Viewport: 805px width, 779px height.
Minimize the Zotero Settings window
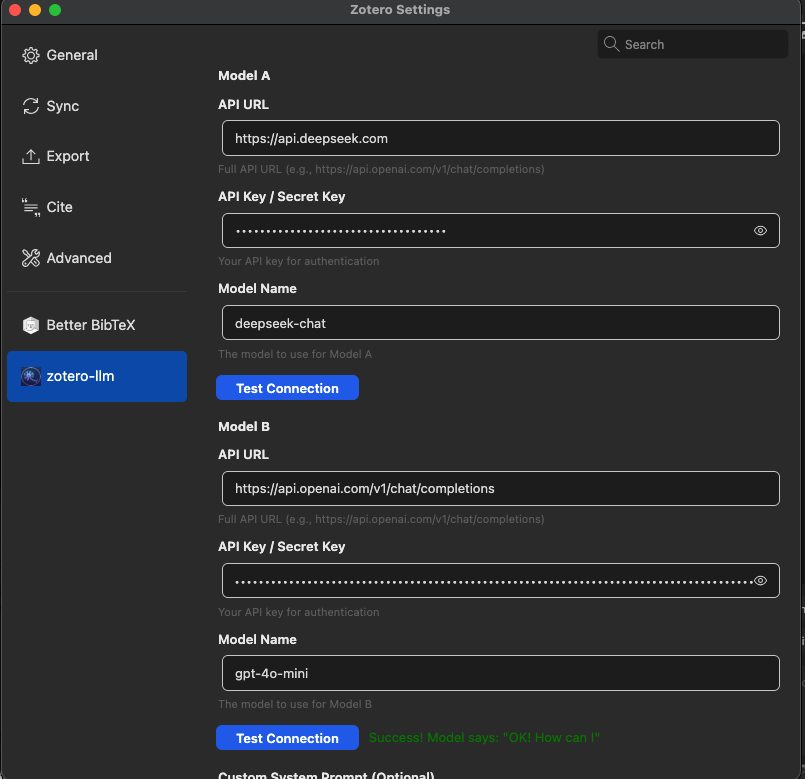click(x=35, y=10)
